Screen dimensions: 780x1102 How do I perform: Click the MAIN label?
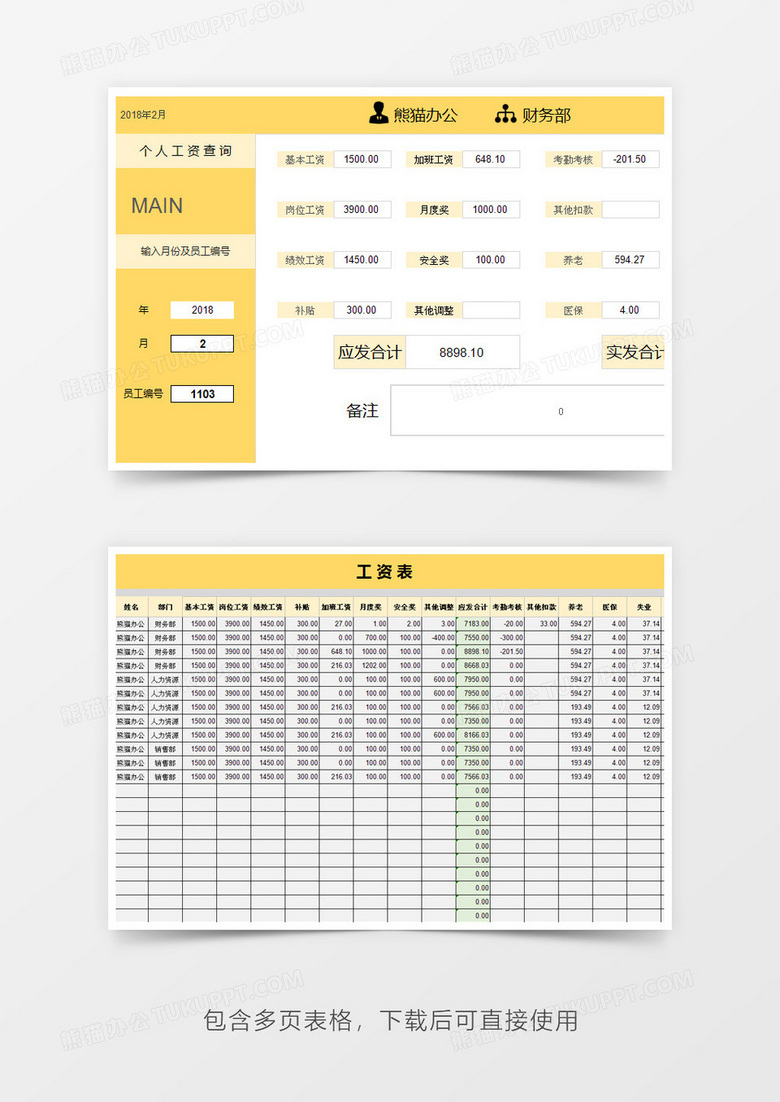coord(157,205)
